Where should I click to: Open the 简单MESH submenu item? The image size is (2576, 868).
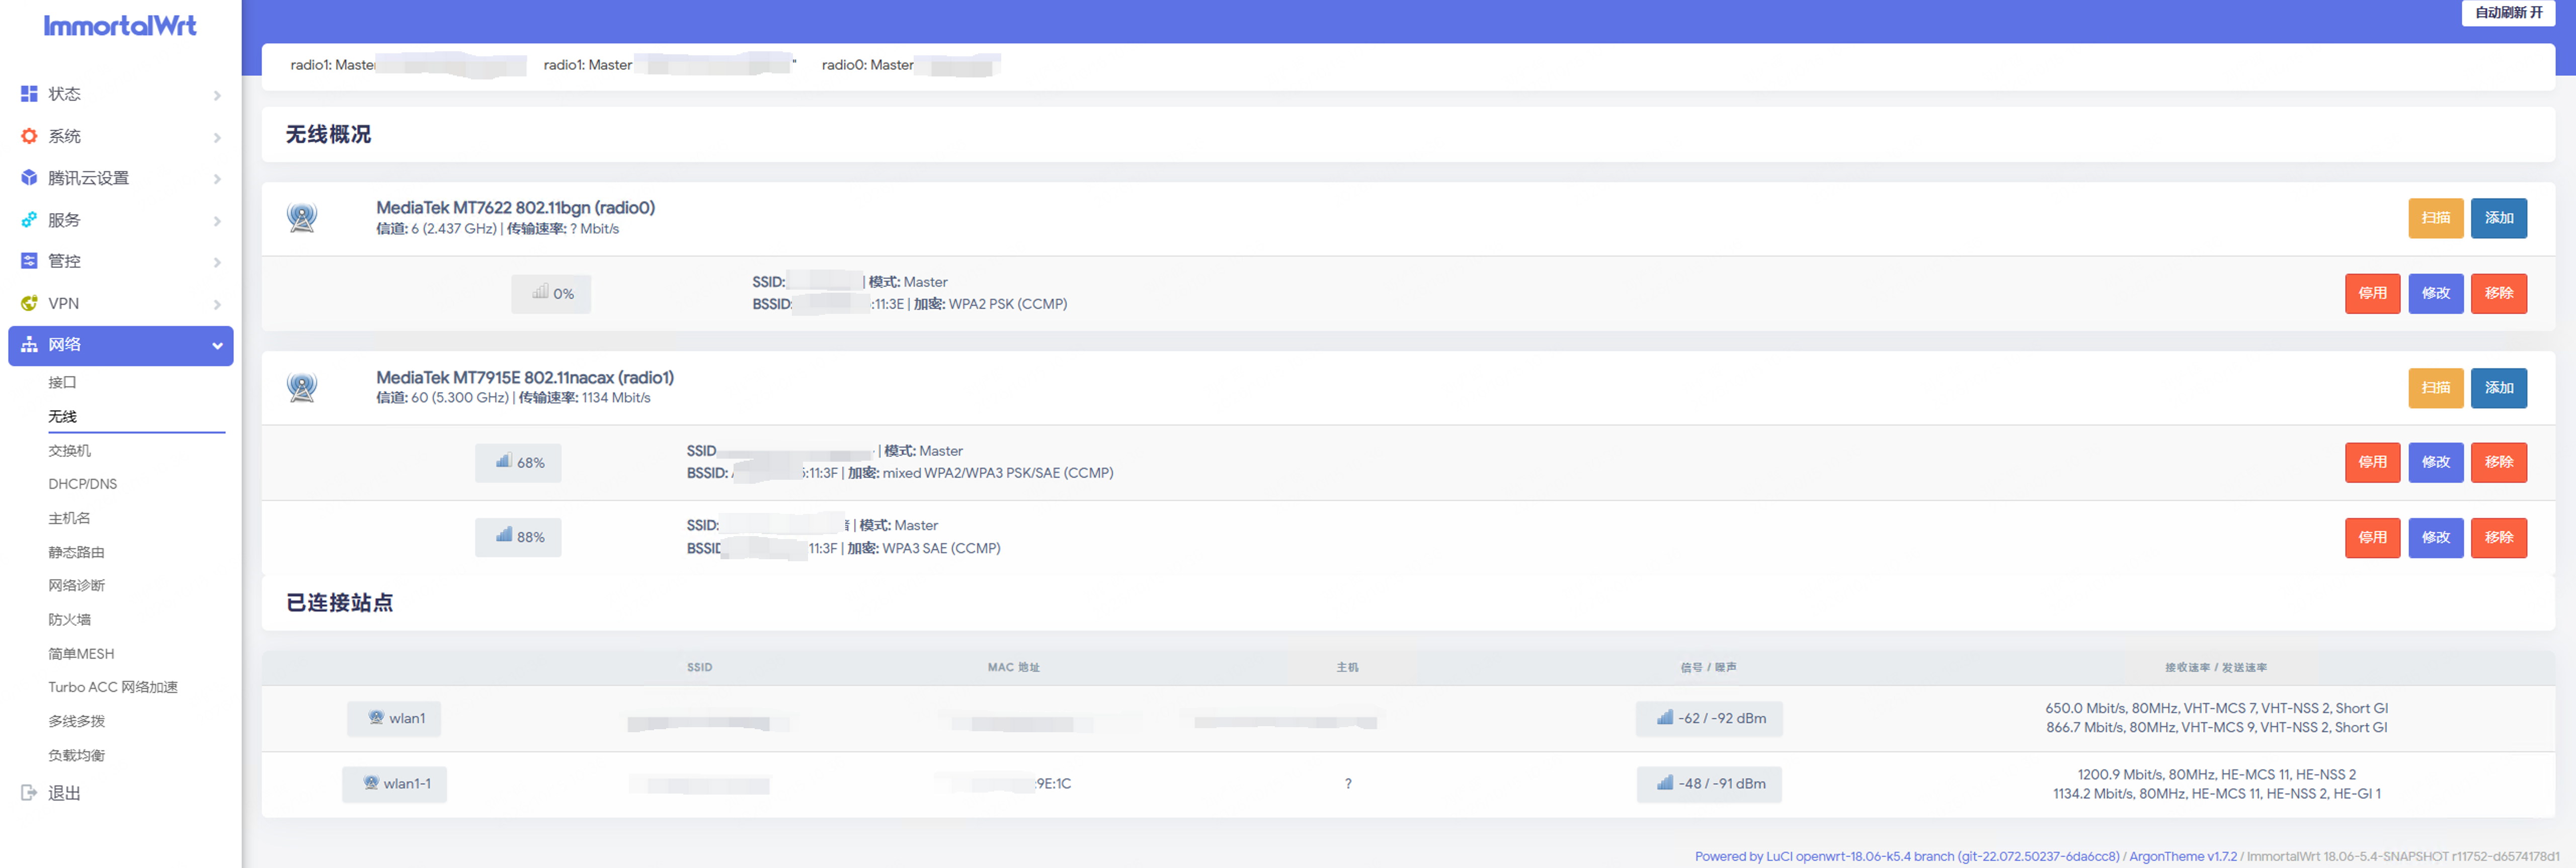(81, 654)
